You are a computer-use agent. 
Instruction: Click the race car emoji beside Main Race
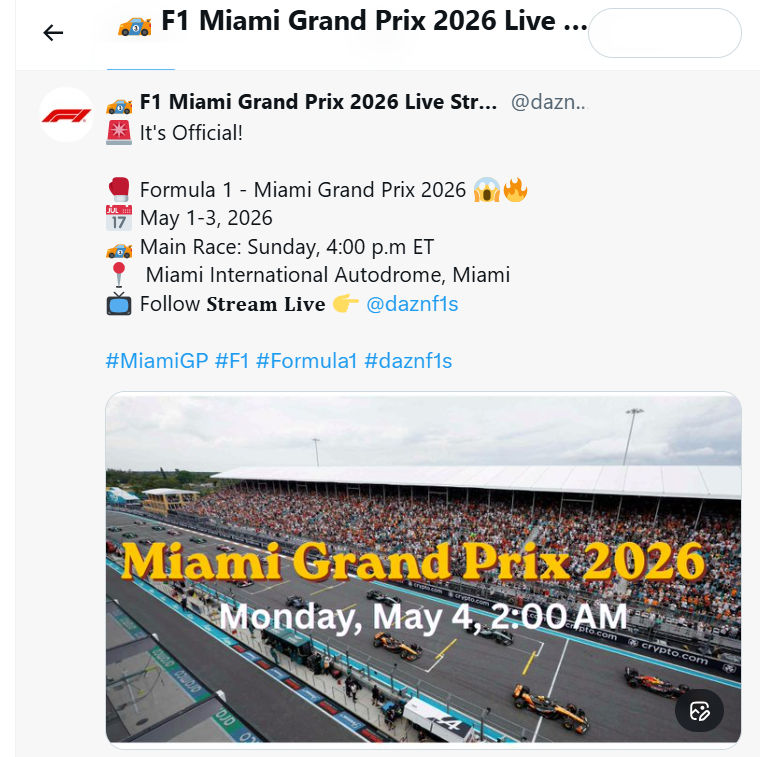pos(119,247)
